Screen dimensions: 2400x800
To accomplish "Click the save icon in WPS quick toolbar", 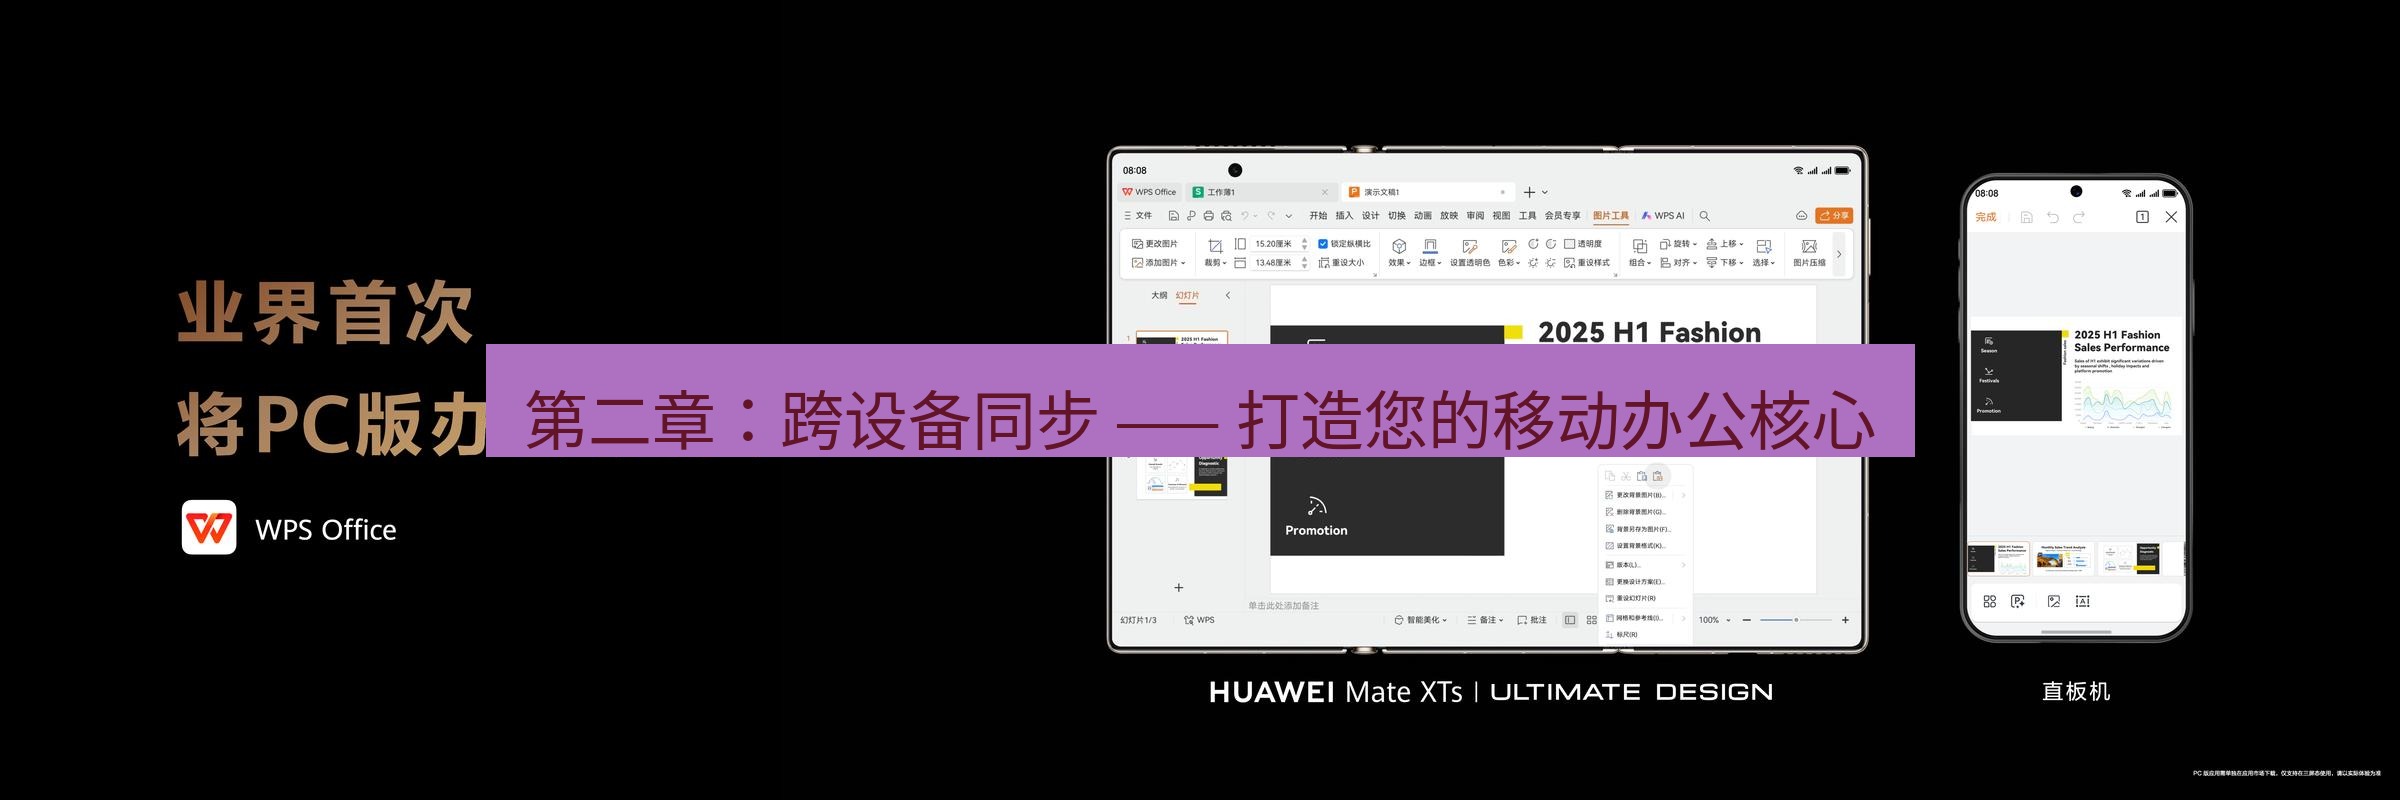I will click(1174, 216).
